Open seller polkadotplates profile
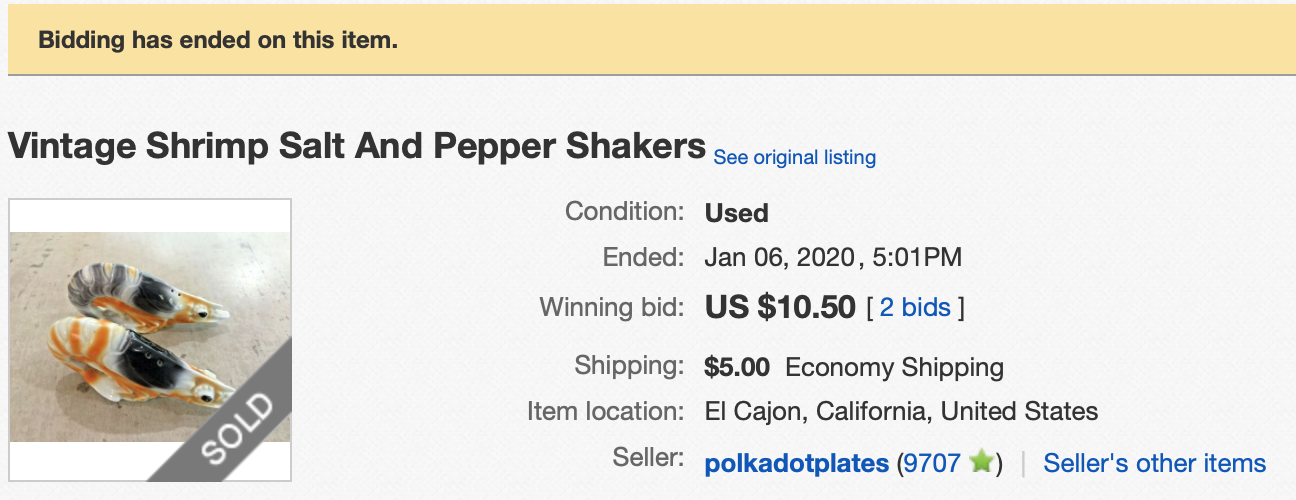 796,463
